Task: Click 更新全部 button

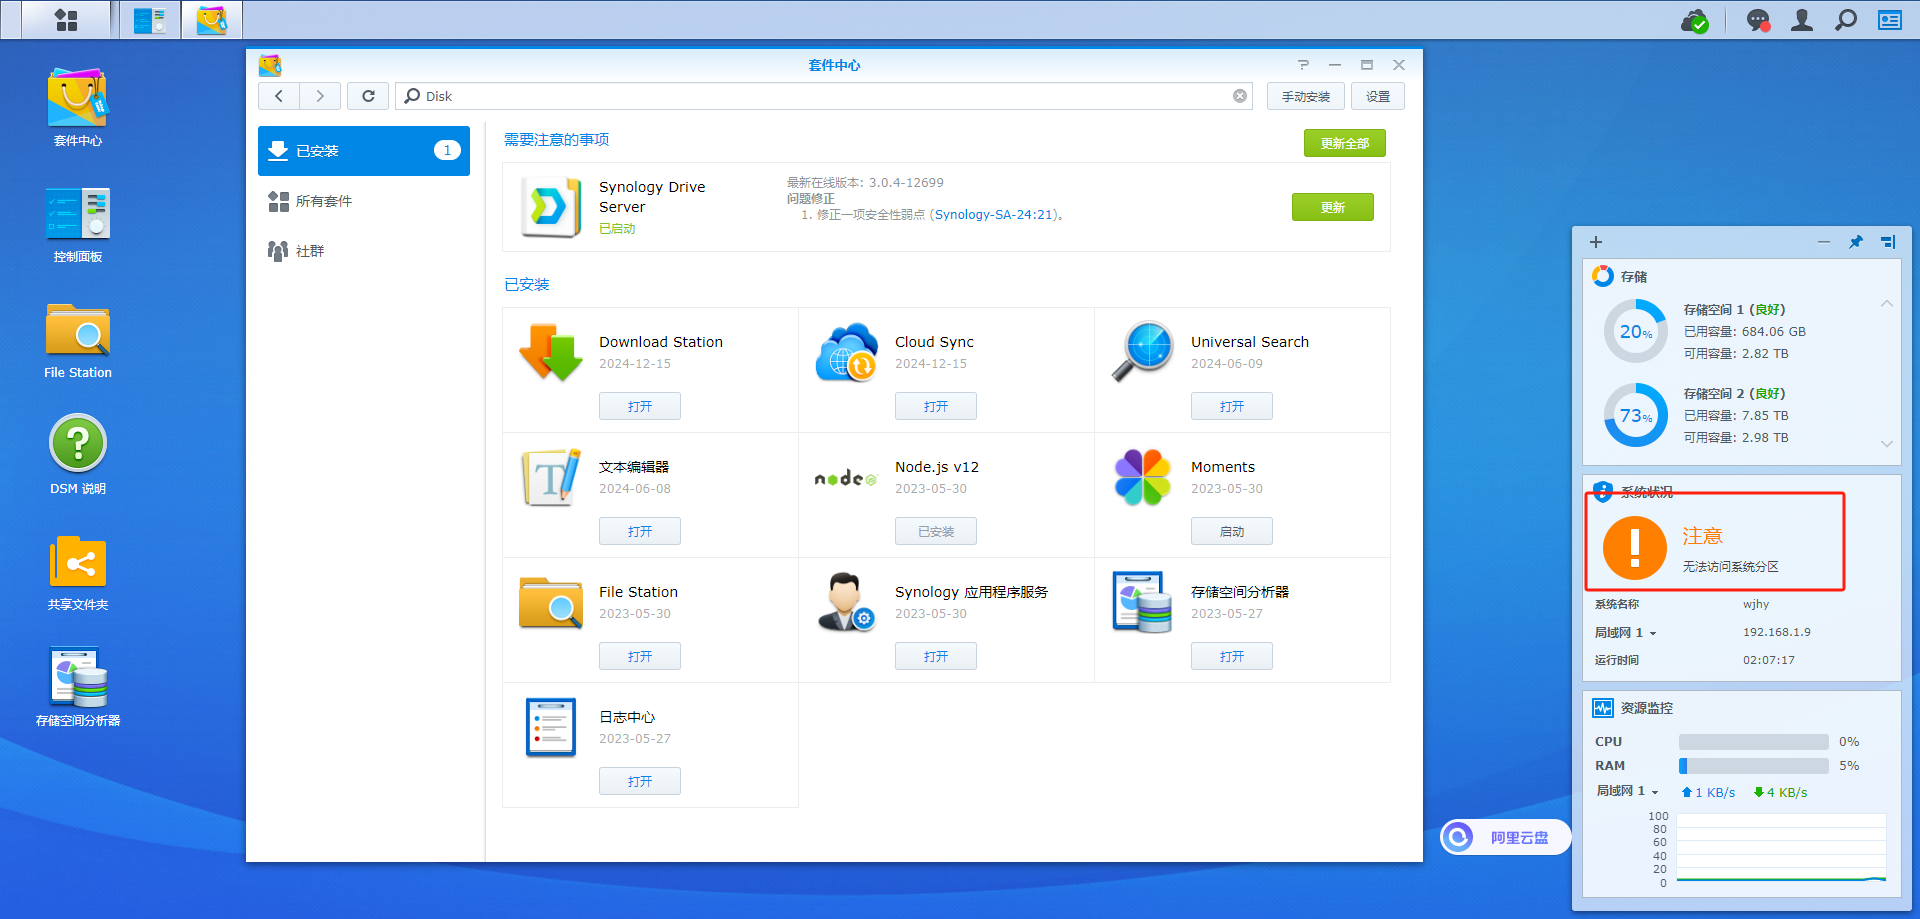Action: click(x=1345, y=143)
